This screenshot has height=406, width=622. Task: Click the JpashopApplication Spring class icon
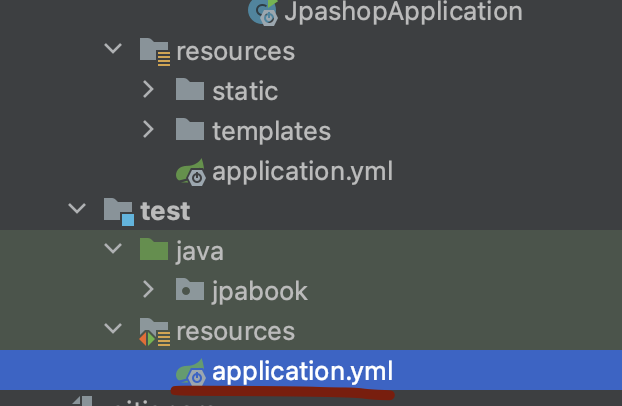pos(264,12)
